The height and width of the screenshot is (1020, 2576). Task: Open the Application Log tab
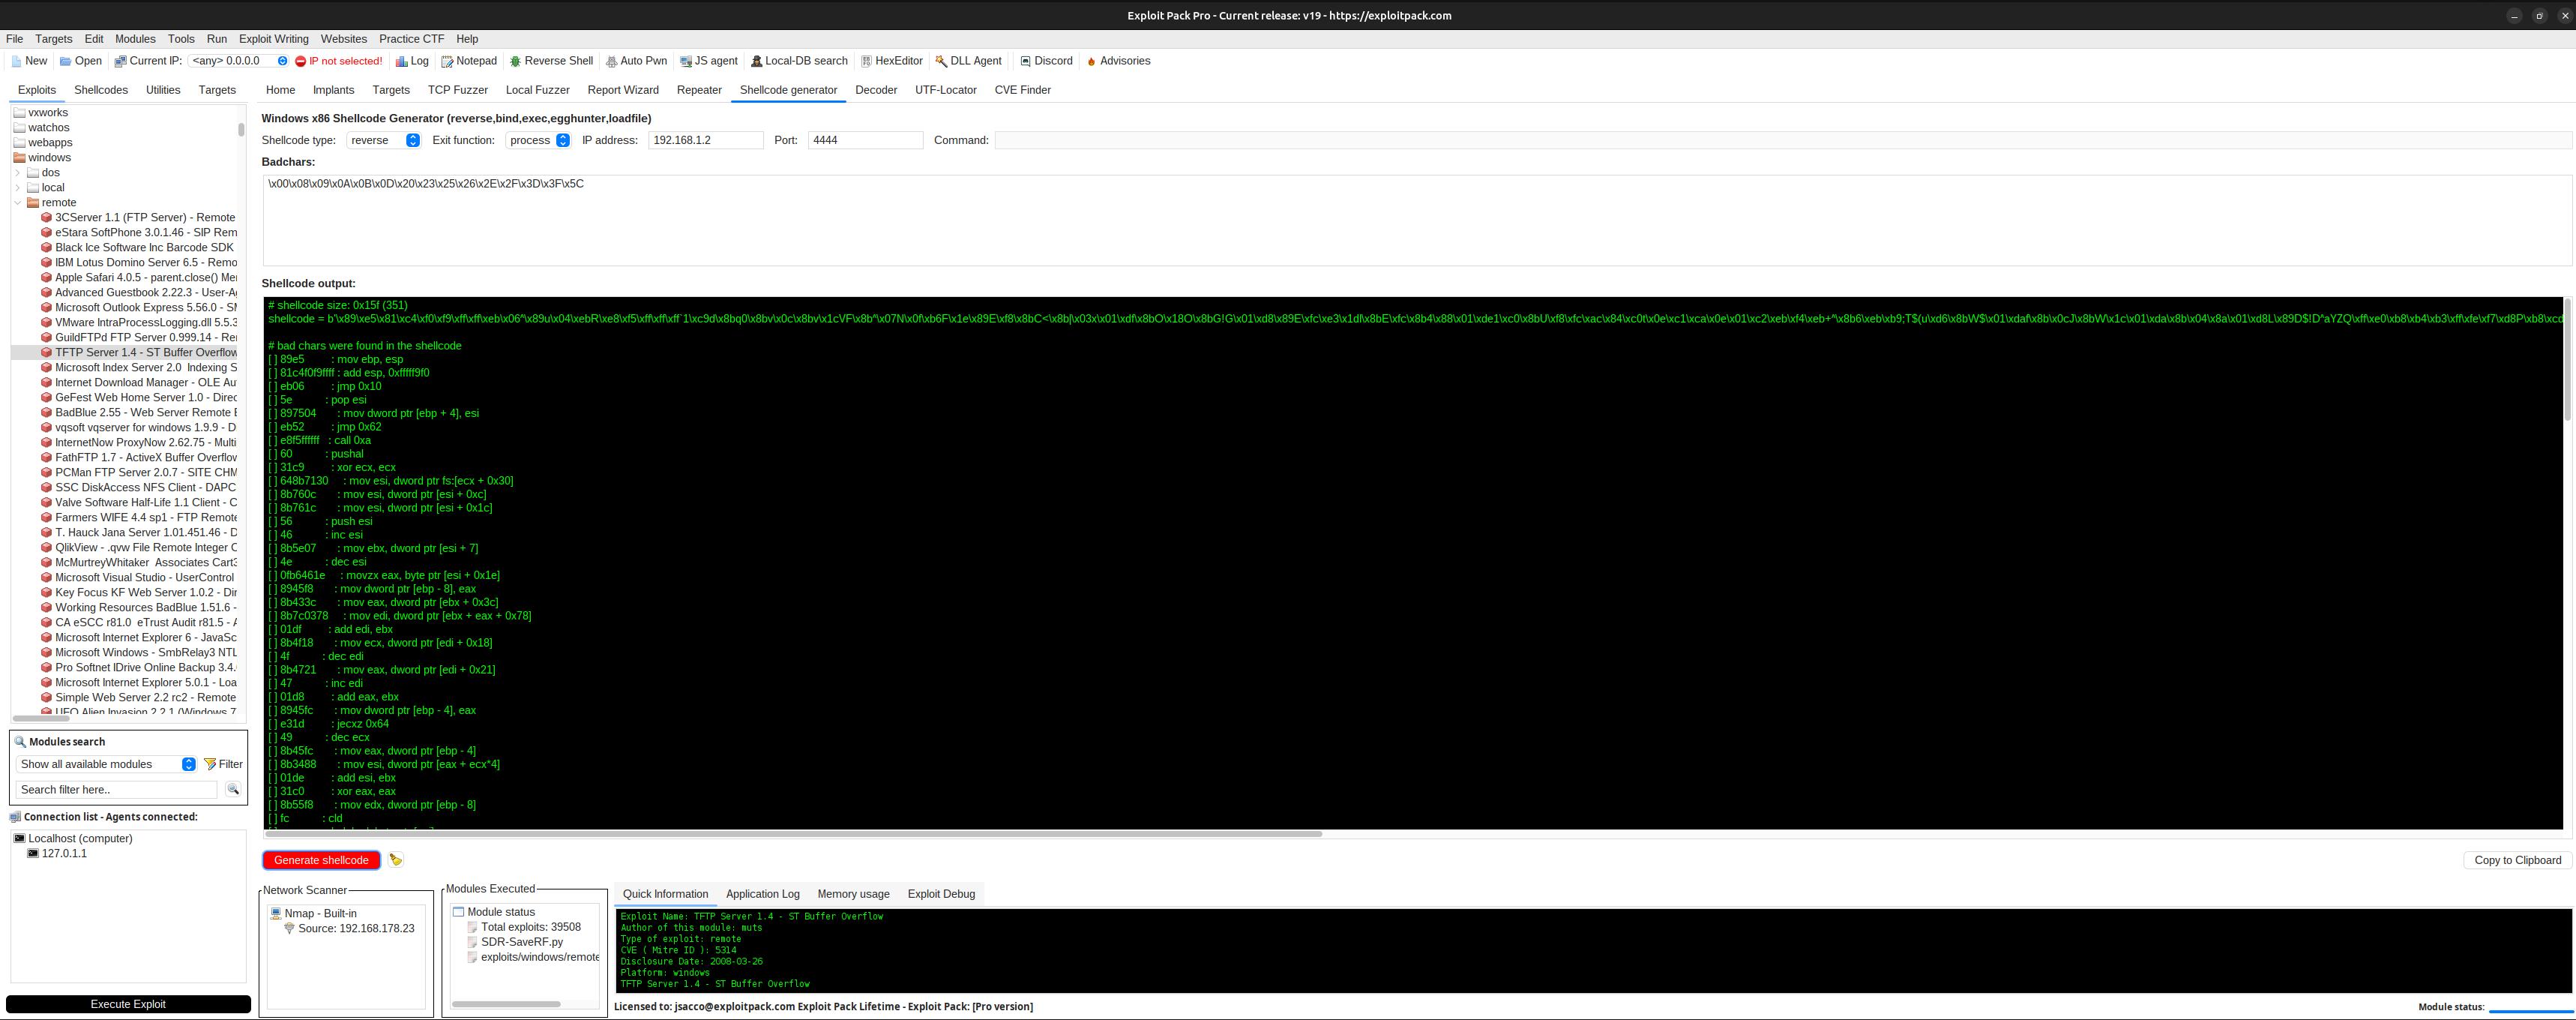[763, 895]
